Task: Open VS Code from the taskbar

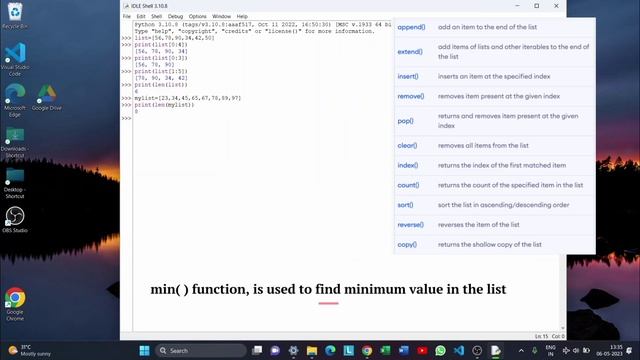Action: (459, 351)
